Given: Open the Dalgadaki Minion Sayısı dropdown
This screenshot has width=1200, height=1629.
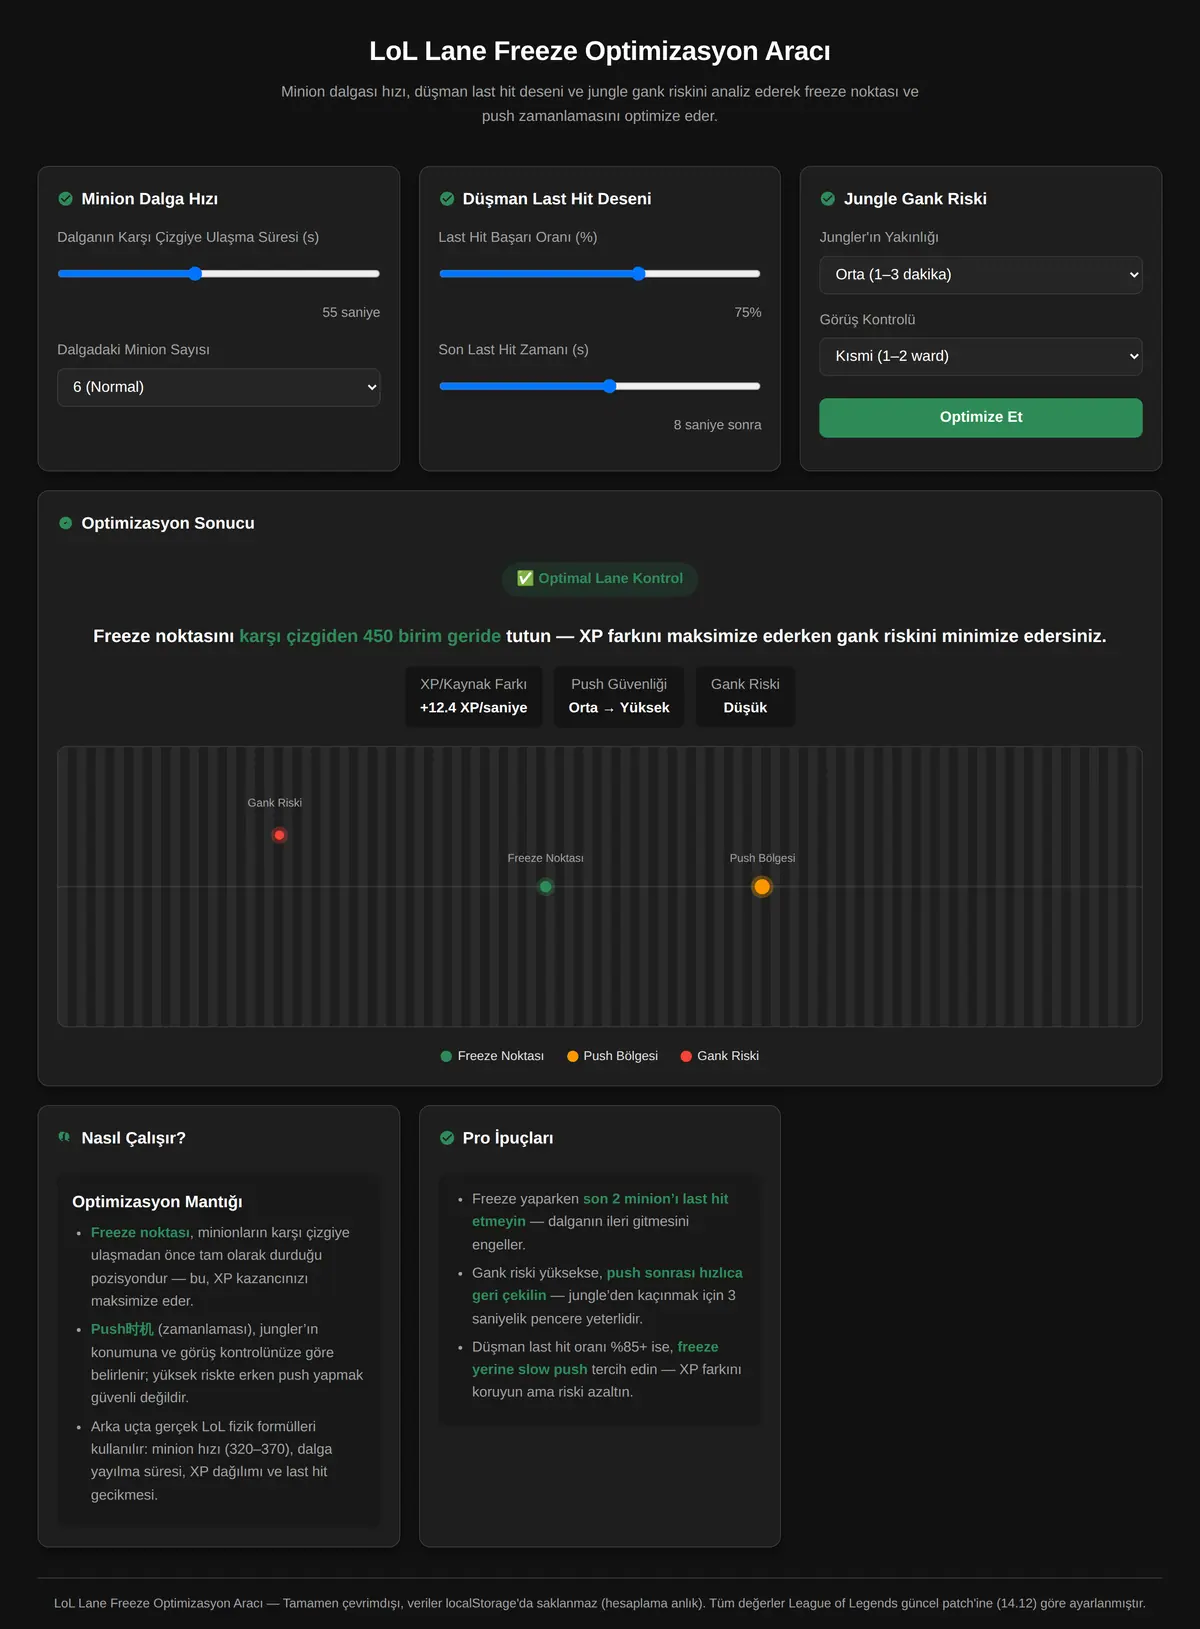Looking at the screenshot, I should pos(219,387).
